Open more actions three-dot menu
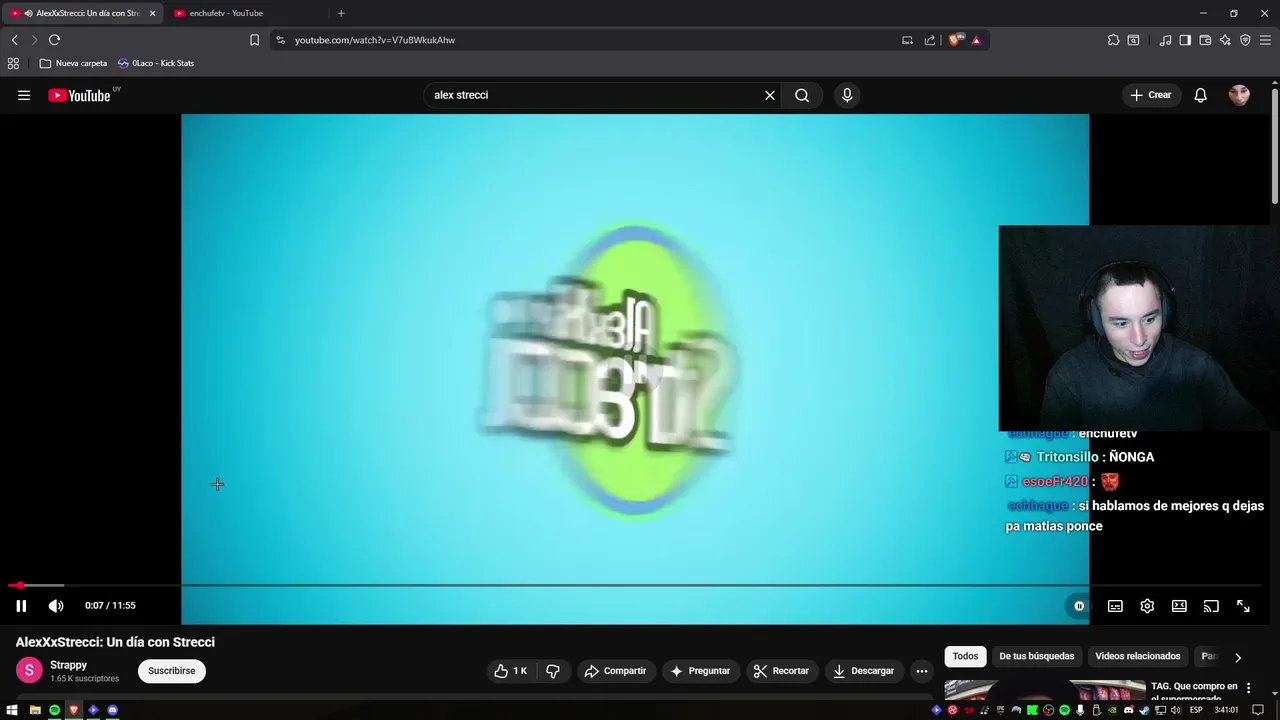This screenshot has height=720, width=1280. [922, 671]
